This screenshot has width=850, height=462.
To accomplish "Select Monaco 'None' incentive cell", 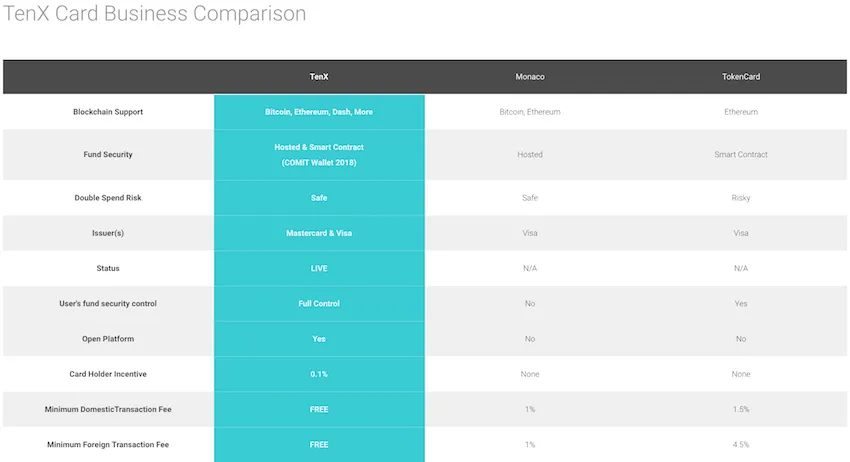I will (x=530, y=374).
